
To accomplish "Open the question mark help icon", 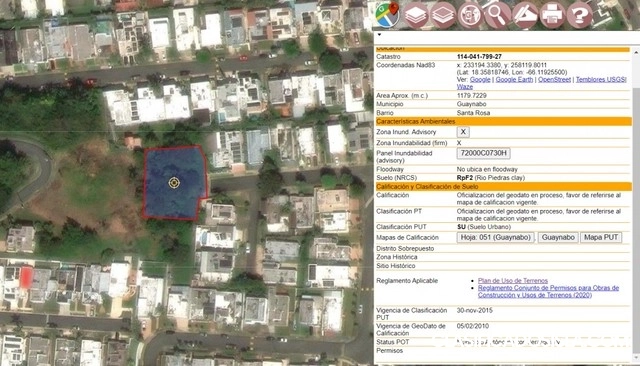I will 580,15.
